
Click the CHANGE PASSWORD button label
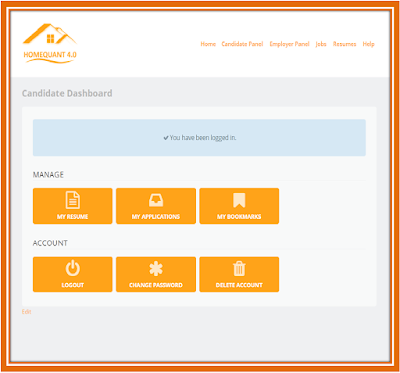point(156,285)
